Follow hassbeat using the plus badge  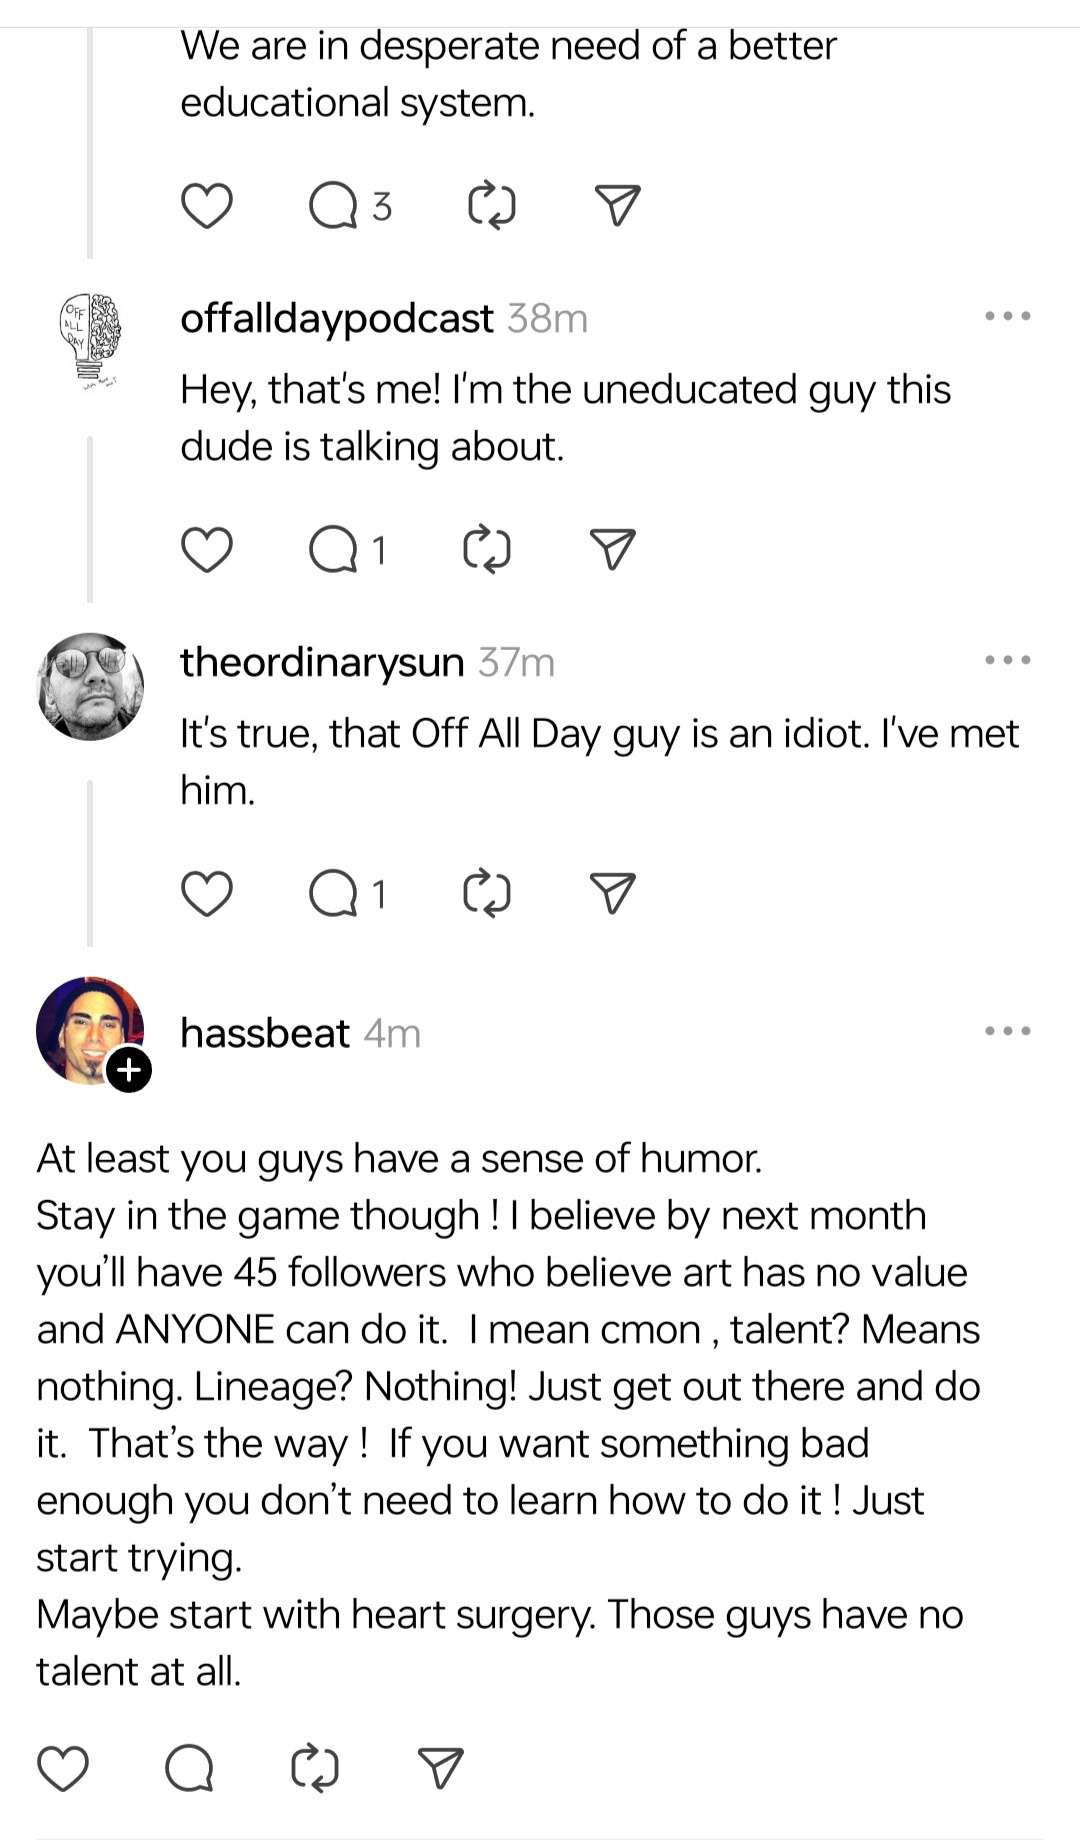pyautogui.click(x=129, y=1070)
